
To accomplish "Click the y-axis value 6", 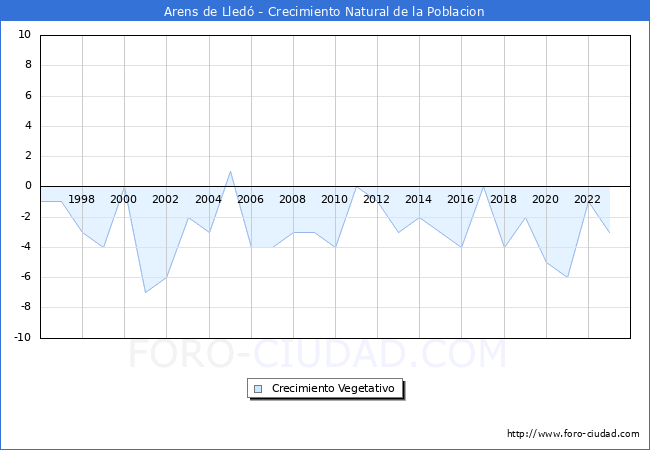I will point(28,95).
